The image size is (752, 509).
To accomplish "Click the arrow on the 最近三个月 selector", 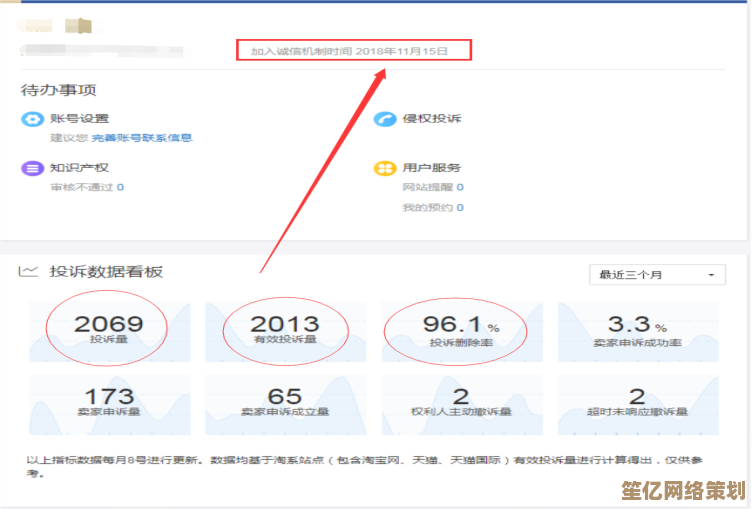I will (711, 275).
